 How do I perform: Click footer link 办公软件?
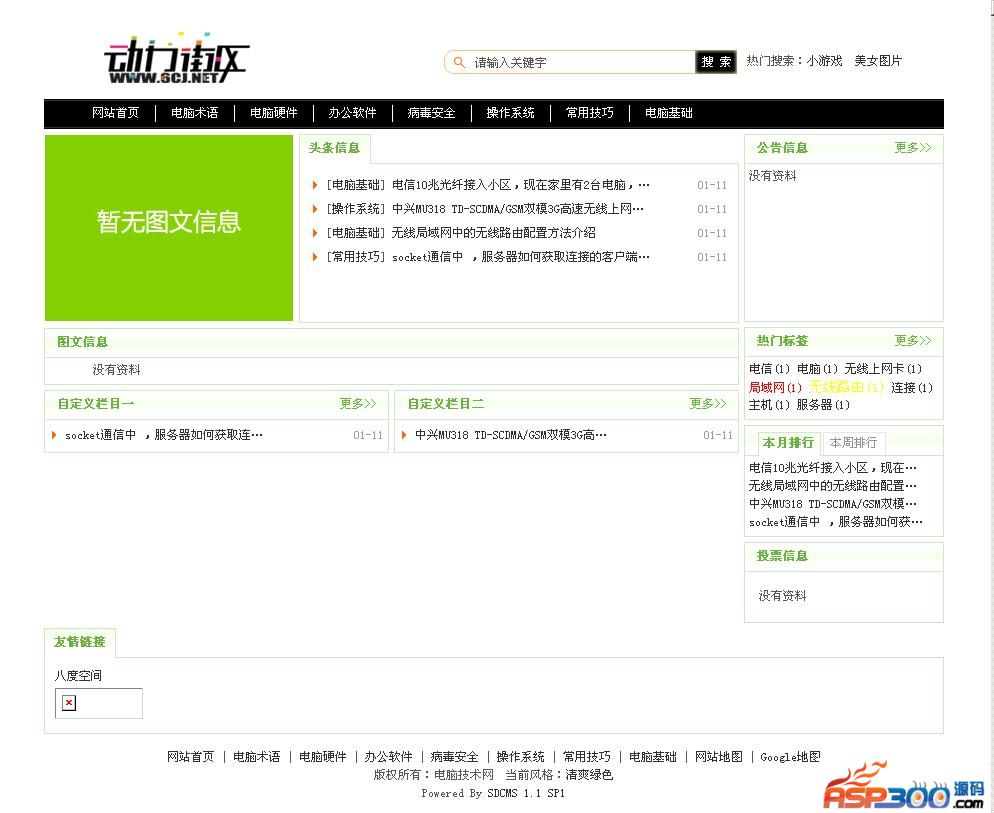(x=389, y=757)
